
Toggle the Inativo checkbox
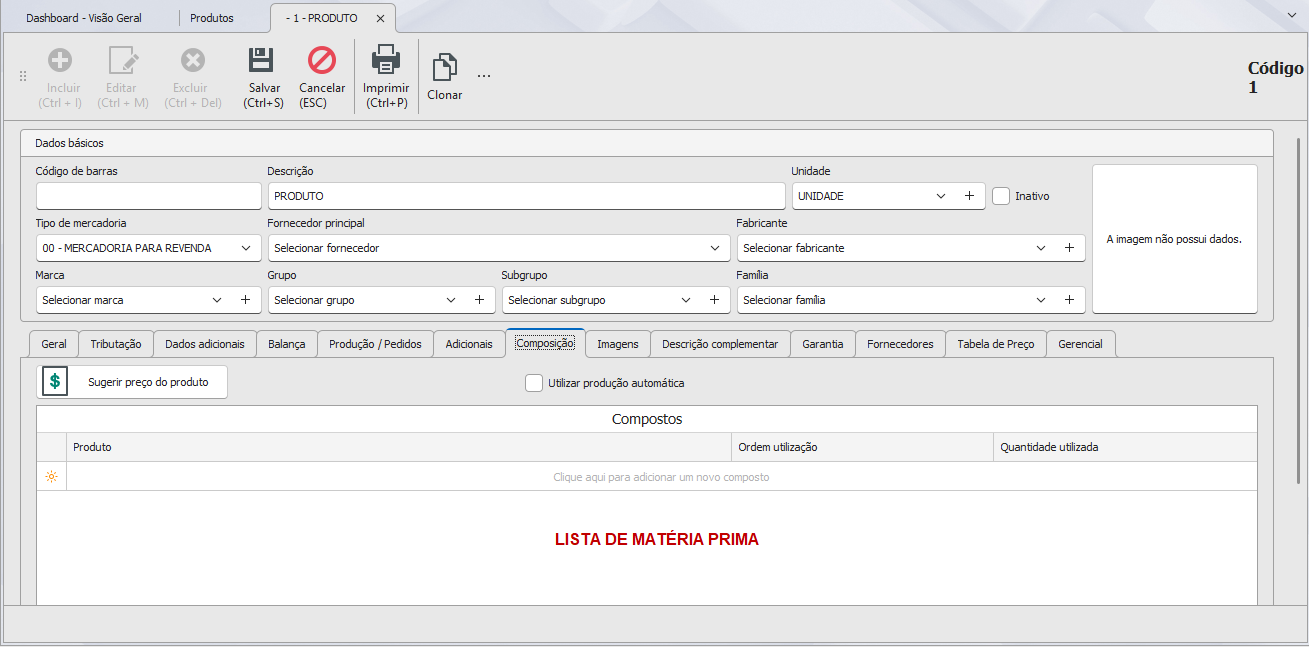(1001, 196)
